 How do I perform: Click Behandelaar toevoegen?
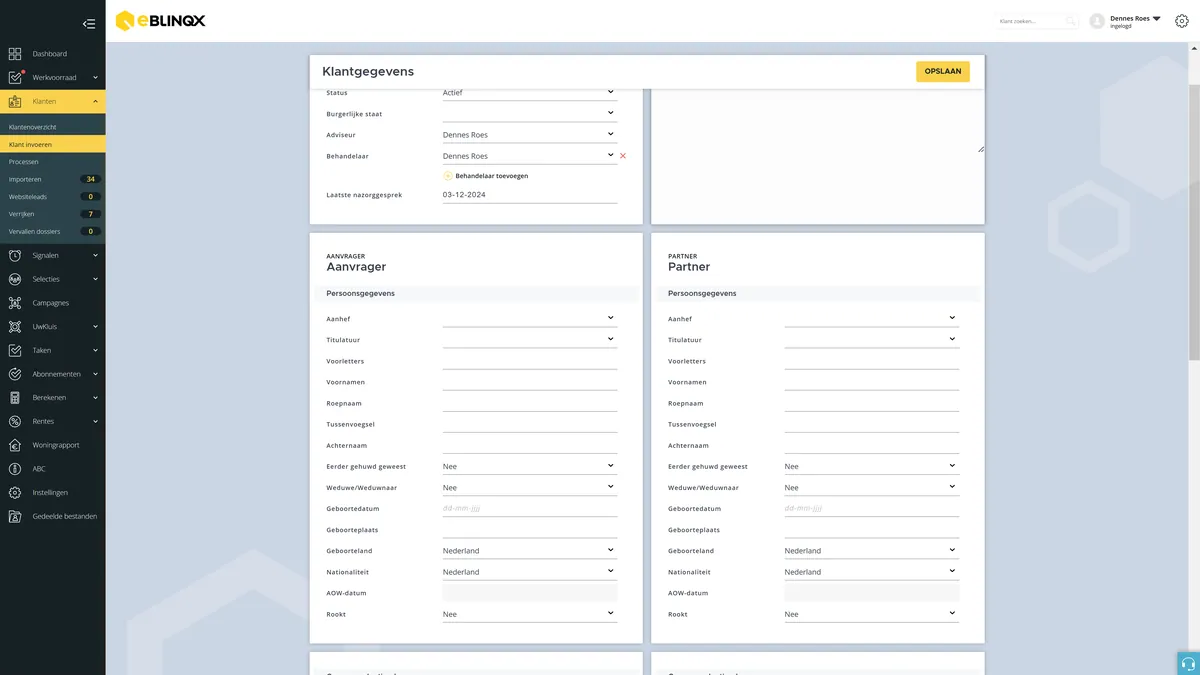point(486,176)
